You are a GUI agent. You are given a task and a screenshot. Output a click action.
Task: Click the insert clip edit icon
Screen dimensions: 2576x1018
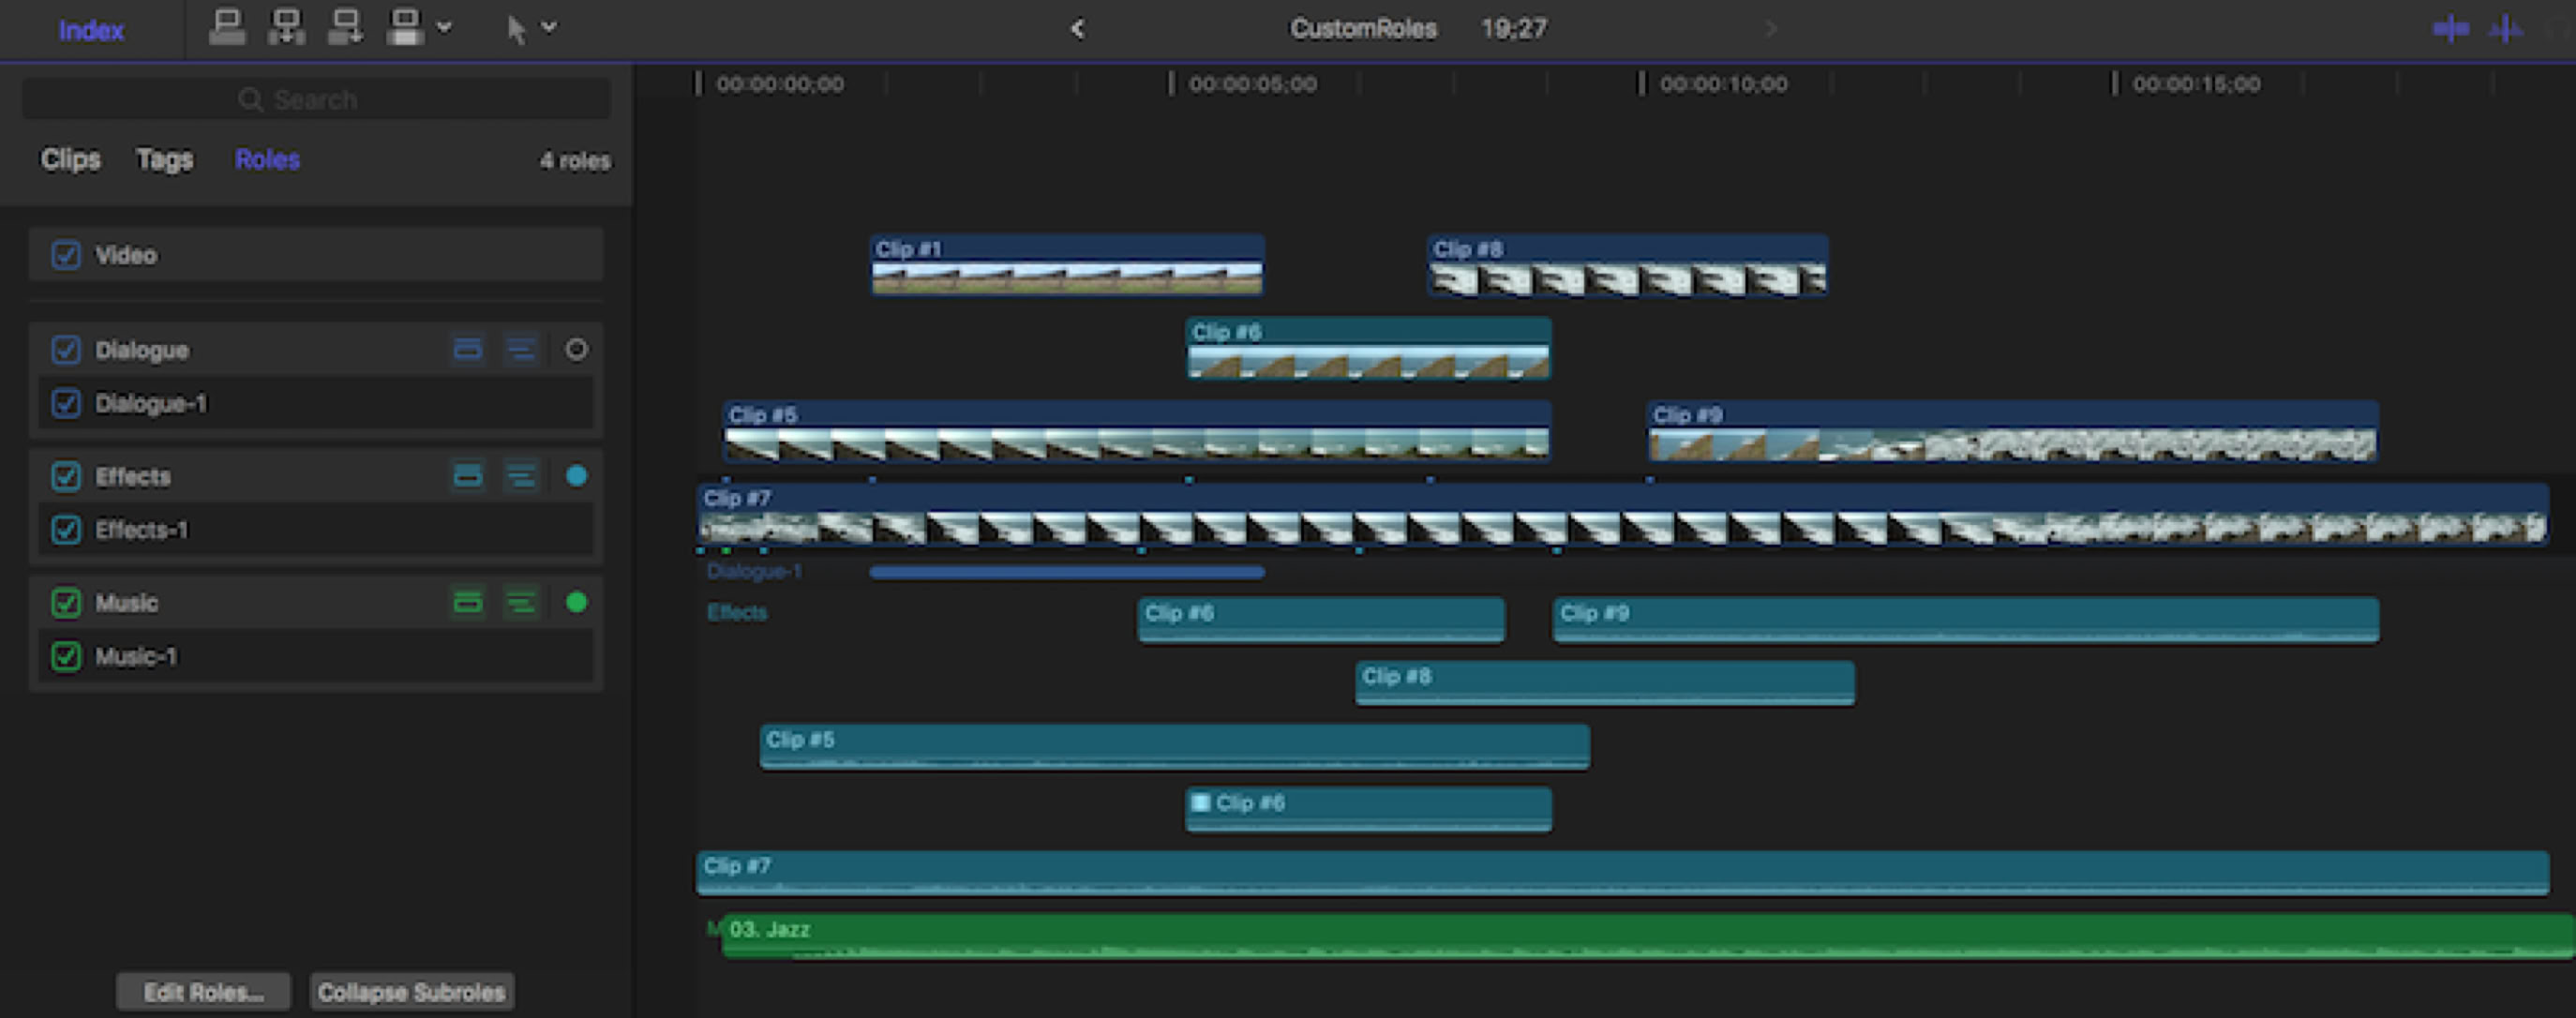[x=287, y=28]
